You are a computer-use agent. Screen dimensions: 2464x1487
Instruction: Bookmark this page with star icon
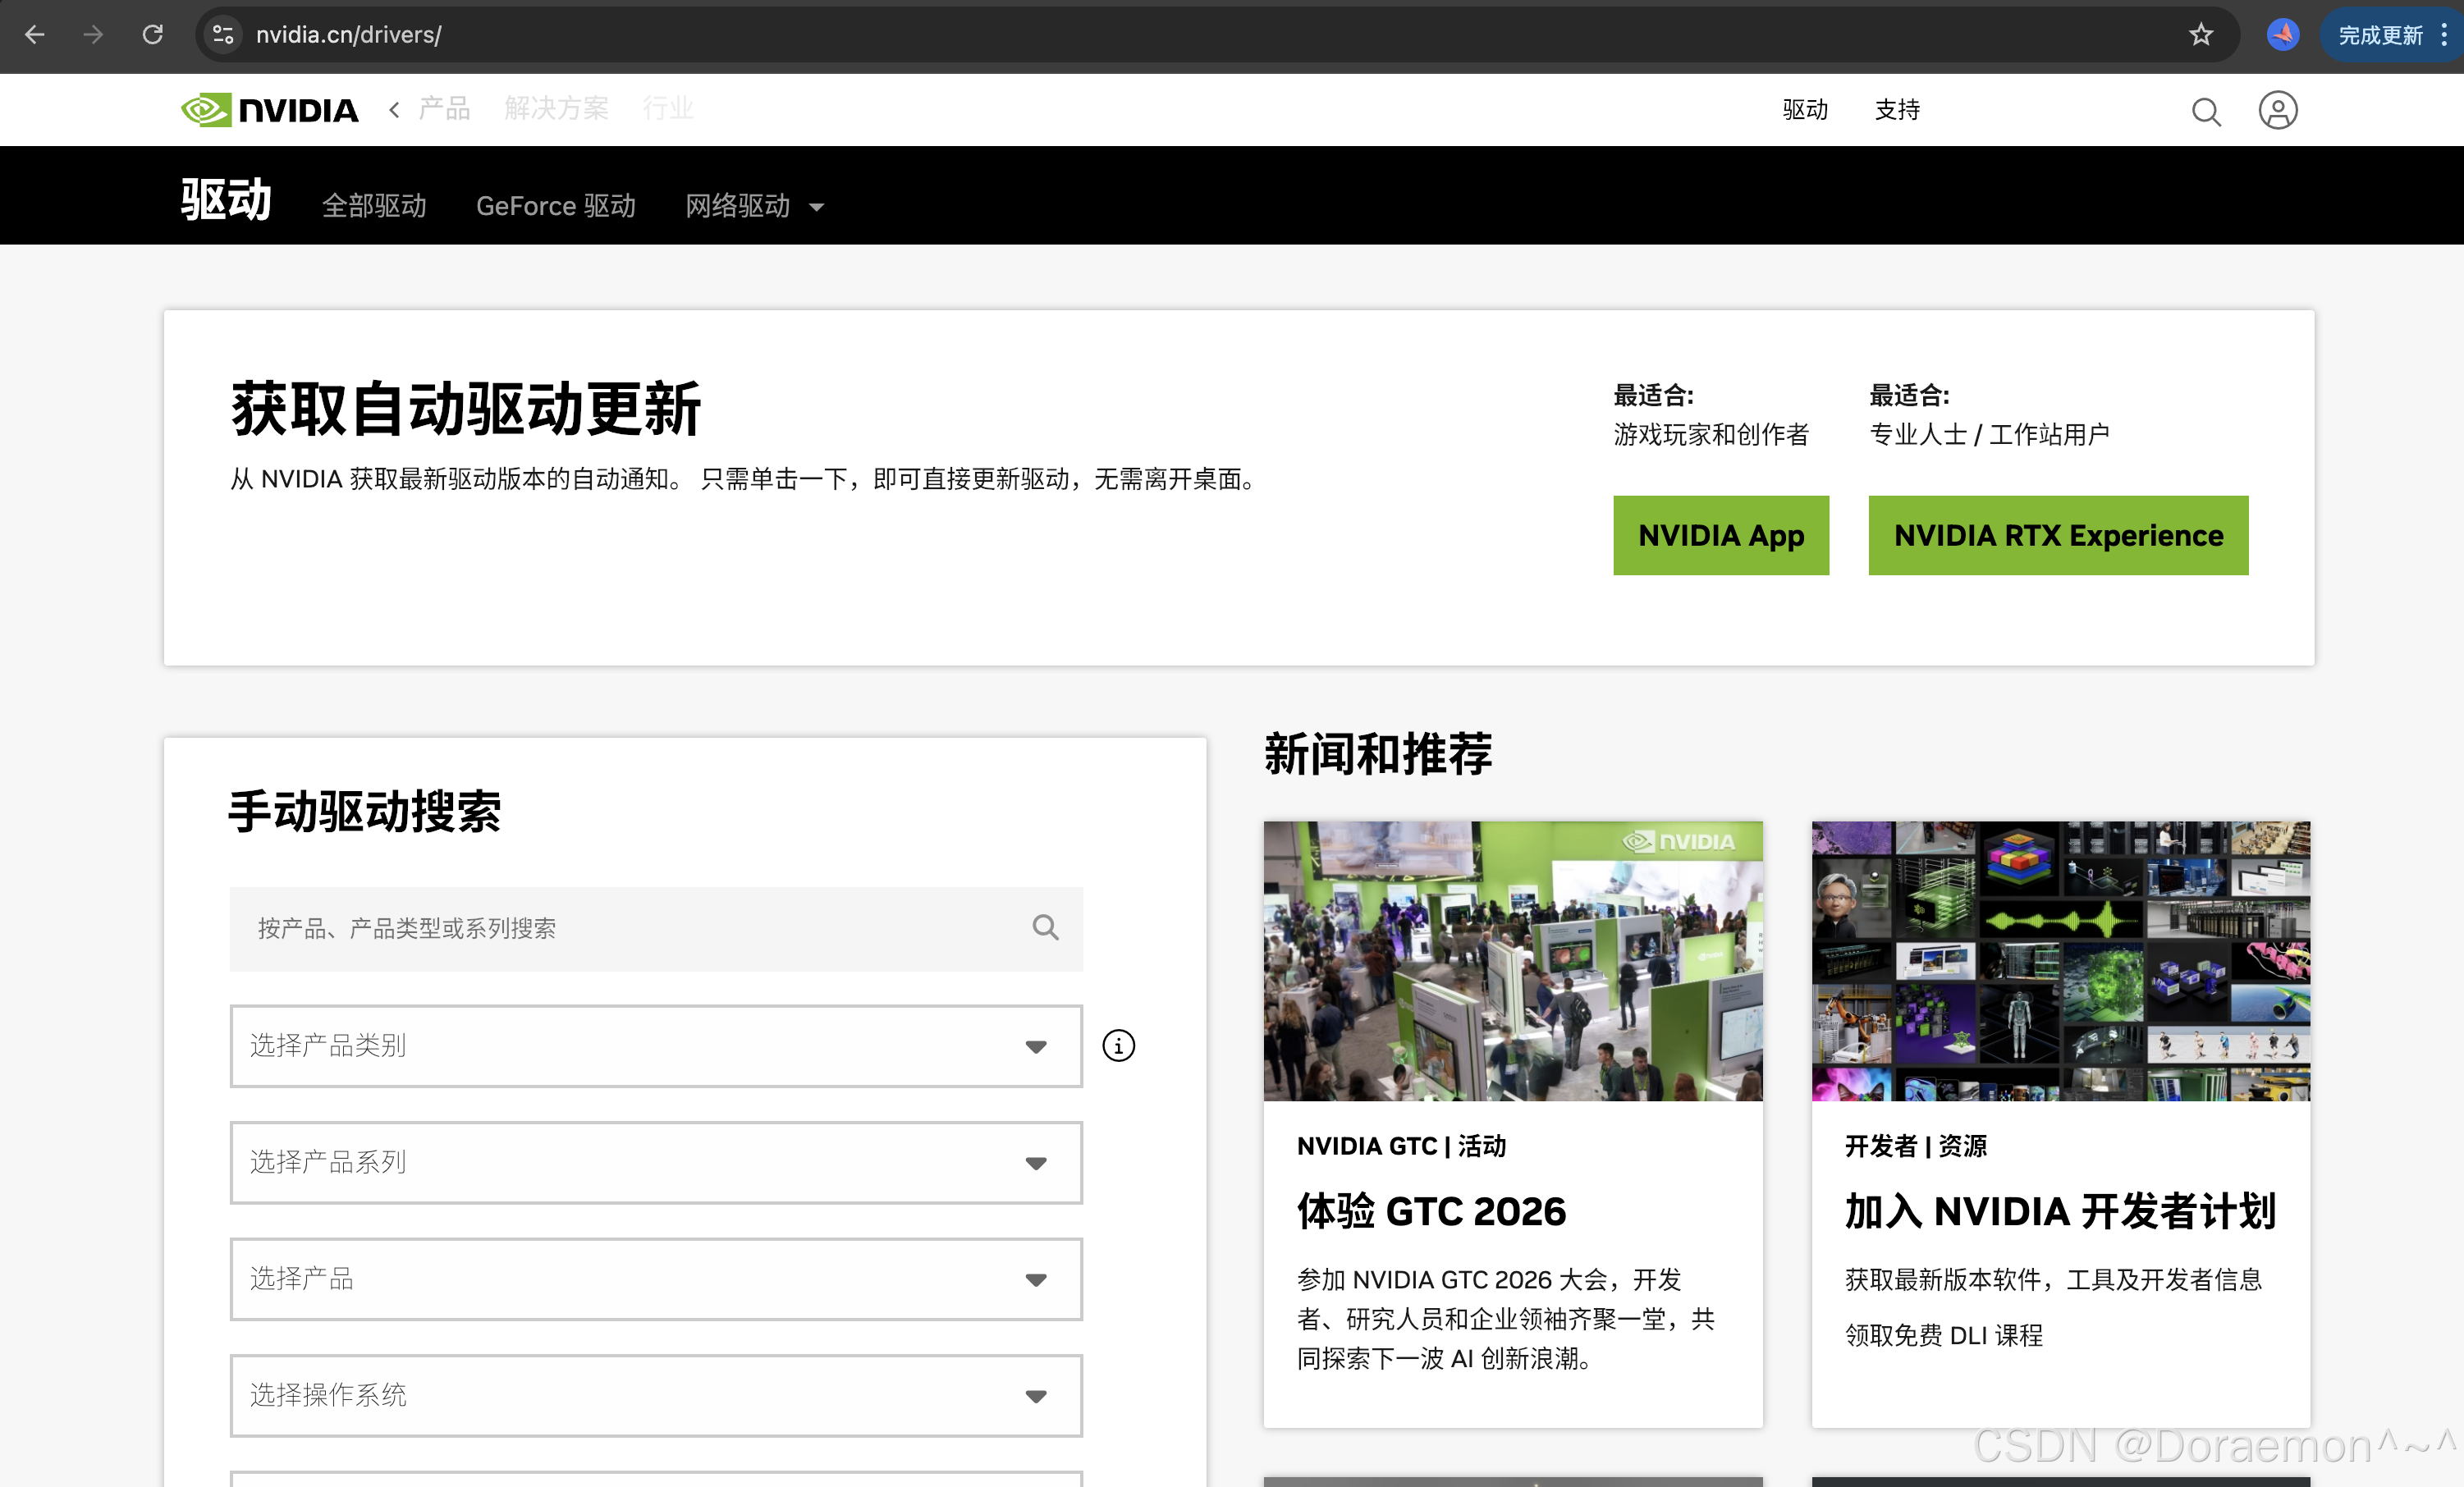pos(2200,35)
